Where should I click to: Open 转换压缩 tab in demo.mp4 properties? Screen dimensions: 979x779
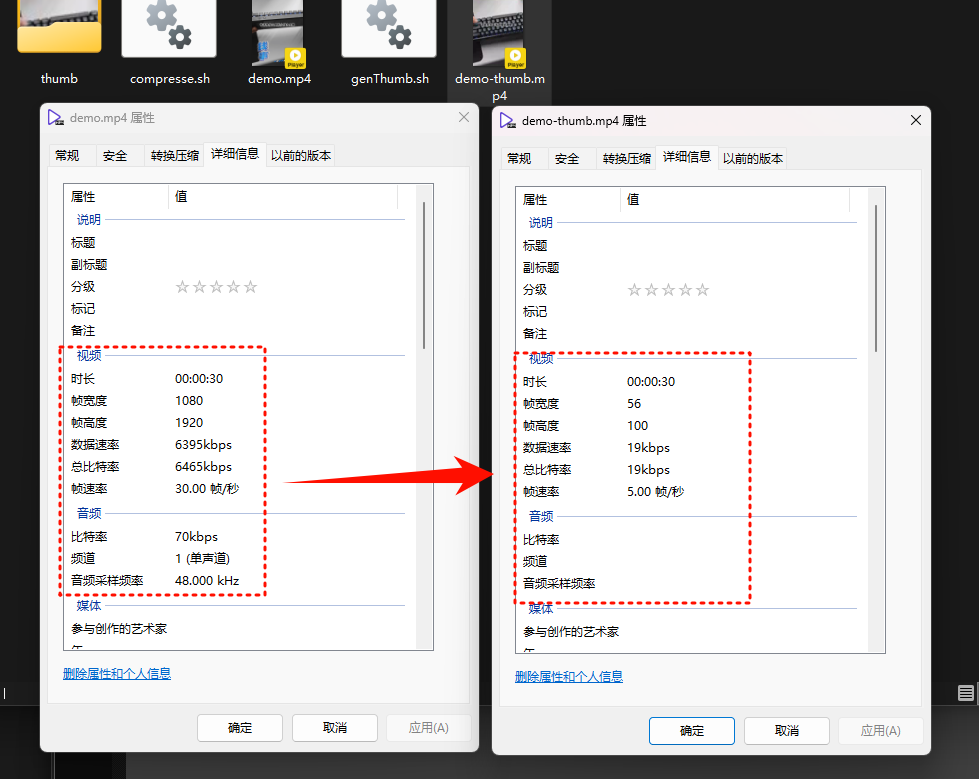(x=174, y=155)
